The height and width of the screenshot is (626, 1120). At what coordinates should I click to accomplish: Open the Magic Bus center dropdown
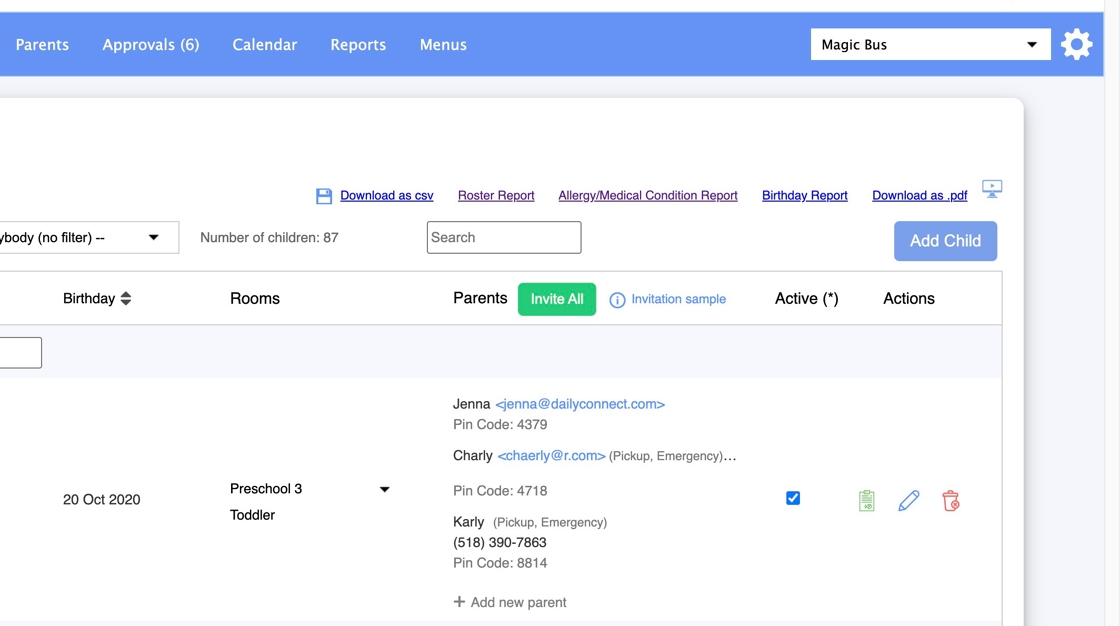click(930, 44)
